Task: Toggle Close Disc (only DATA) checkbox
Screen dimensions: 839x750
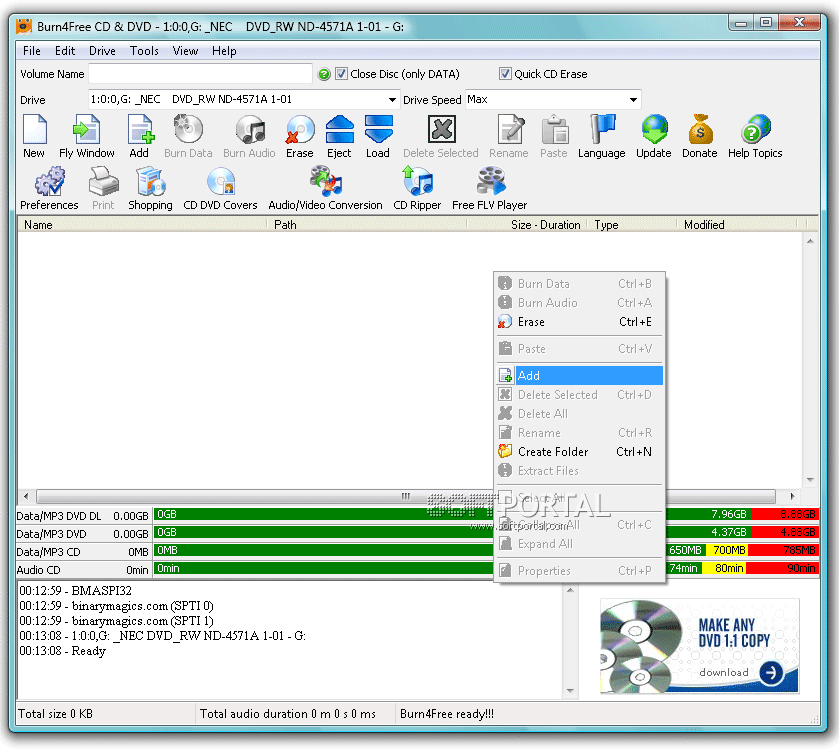Action: 342,74
